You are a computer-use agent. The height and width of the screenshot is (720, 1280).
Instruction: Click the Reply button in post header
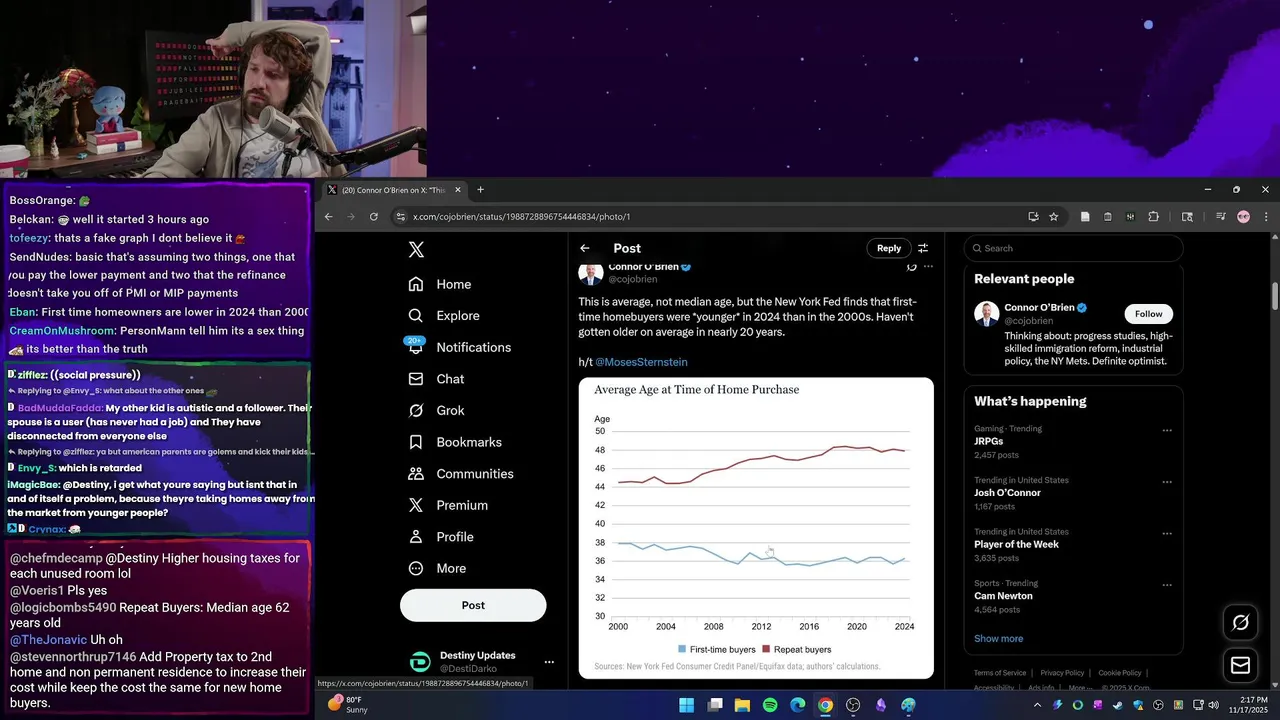(889, 248)
